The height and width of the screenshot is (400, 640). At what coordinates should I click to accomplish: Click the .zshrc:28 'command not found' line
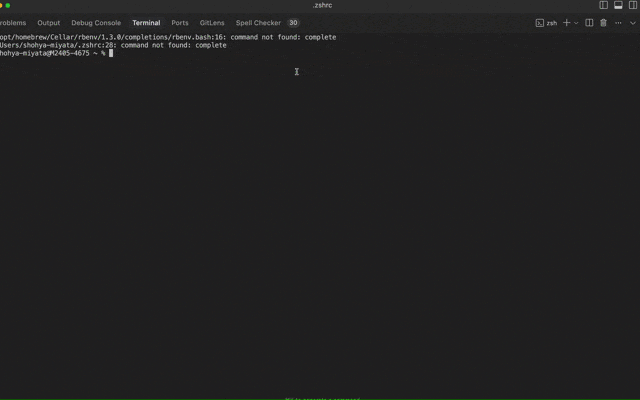tap(113, 45)
